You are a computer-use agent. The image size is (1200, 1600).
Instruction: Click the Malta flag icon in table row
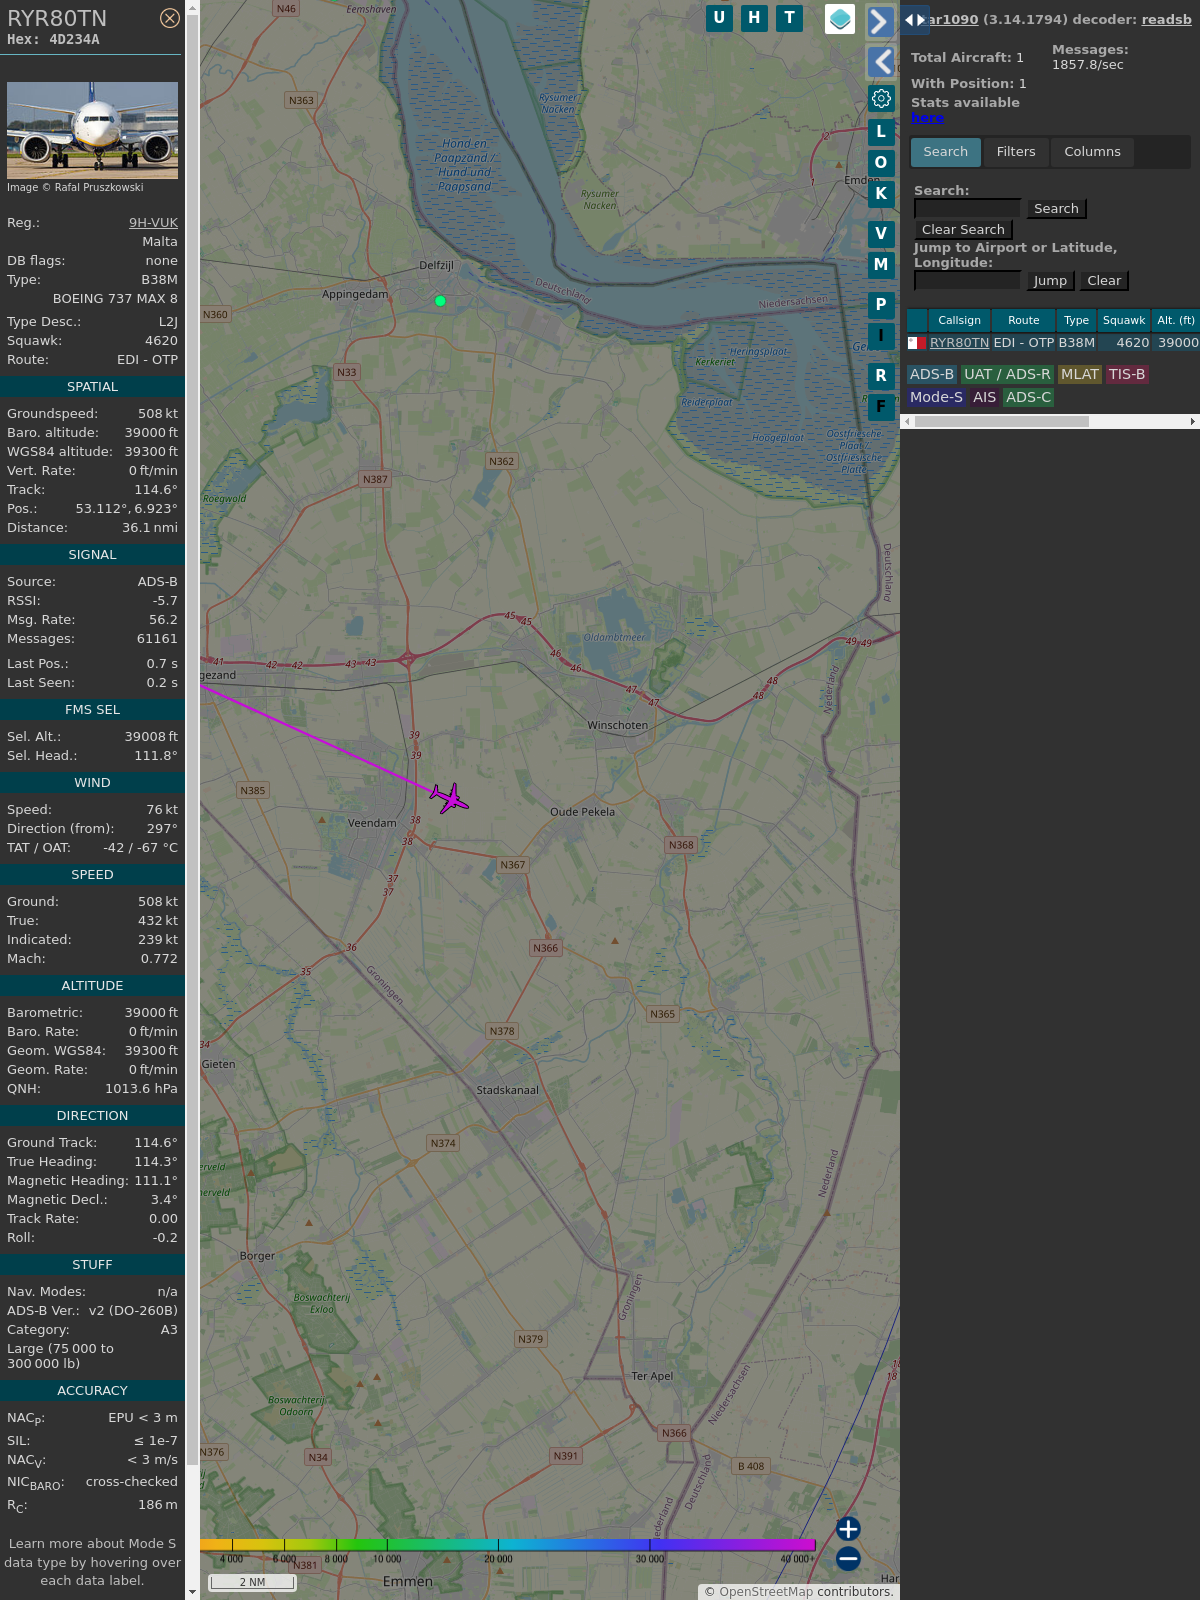pyautogui.click(x=916, y=343)
